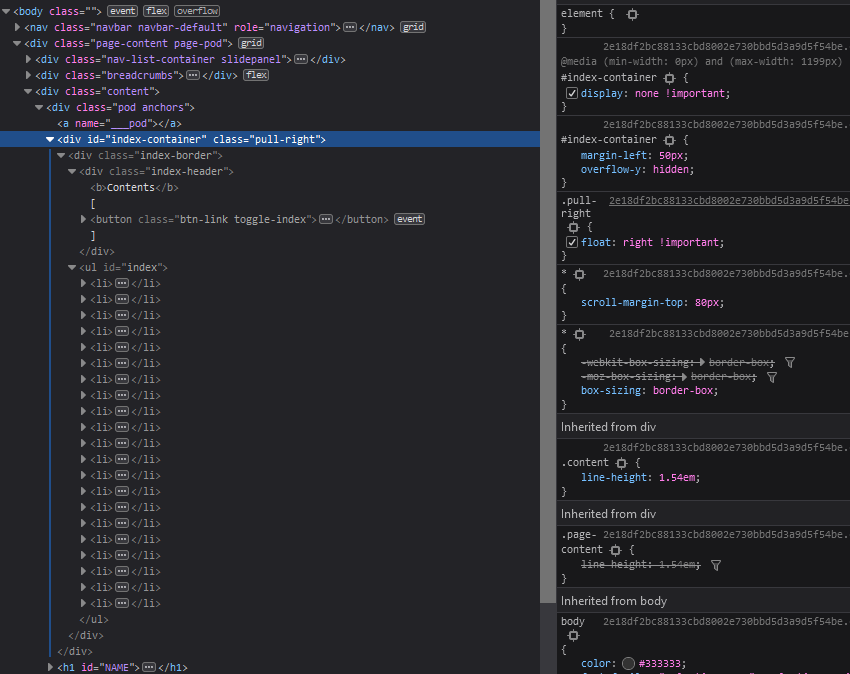Click the closing ul tag row
850x674 pixels.
click(94, 619)
